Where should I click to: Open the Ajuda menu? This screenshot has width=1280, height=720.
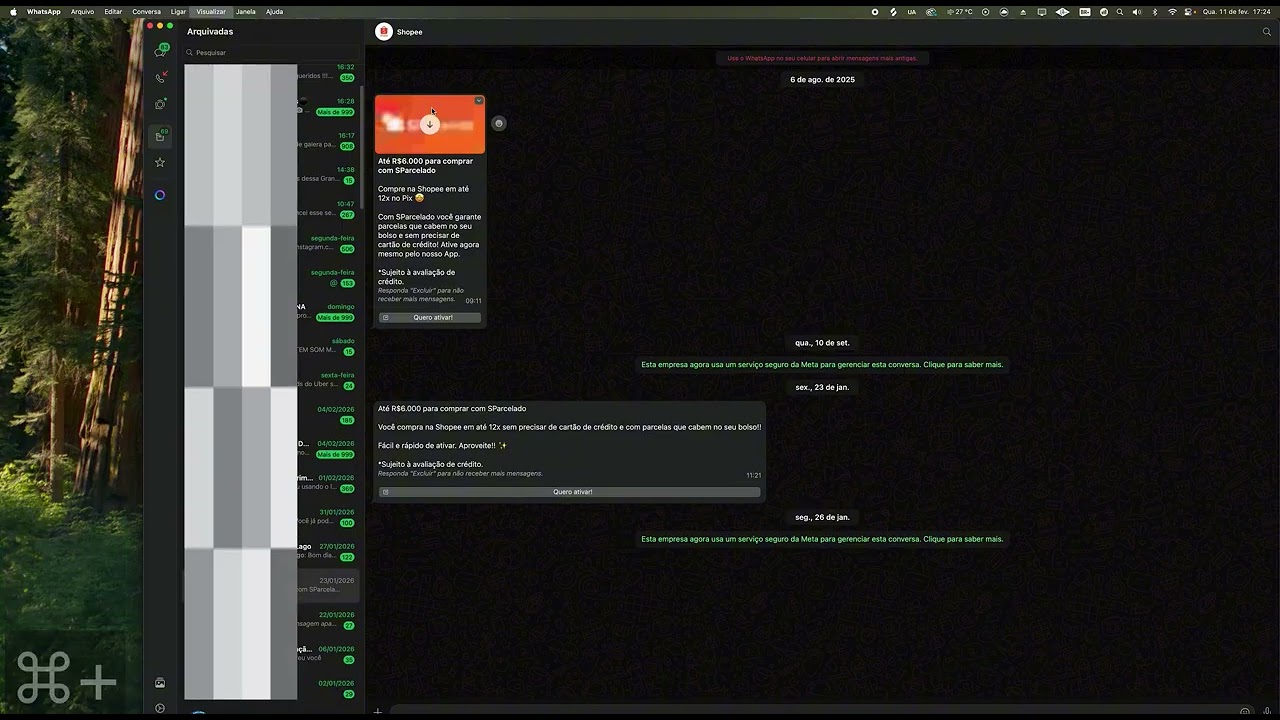pyautogui.click(x=274, y=12)
